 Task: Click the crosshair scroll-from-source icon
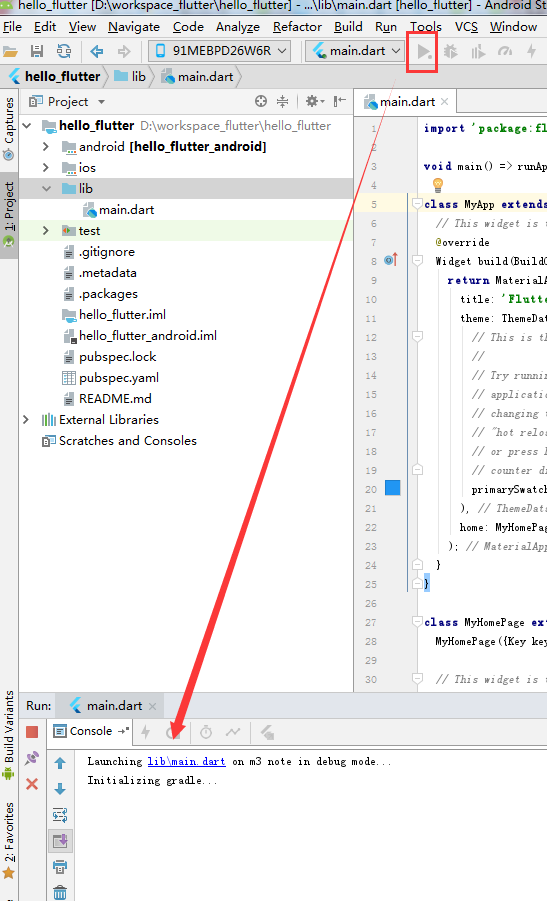click(x=261, y=102)
